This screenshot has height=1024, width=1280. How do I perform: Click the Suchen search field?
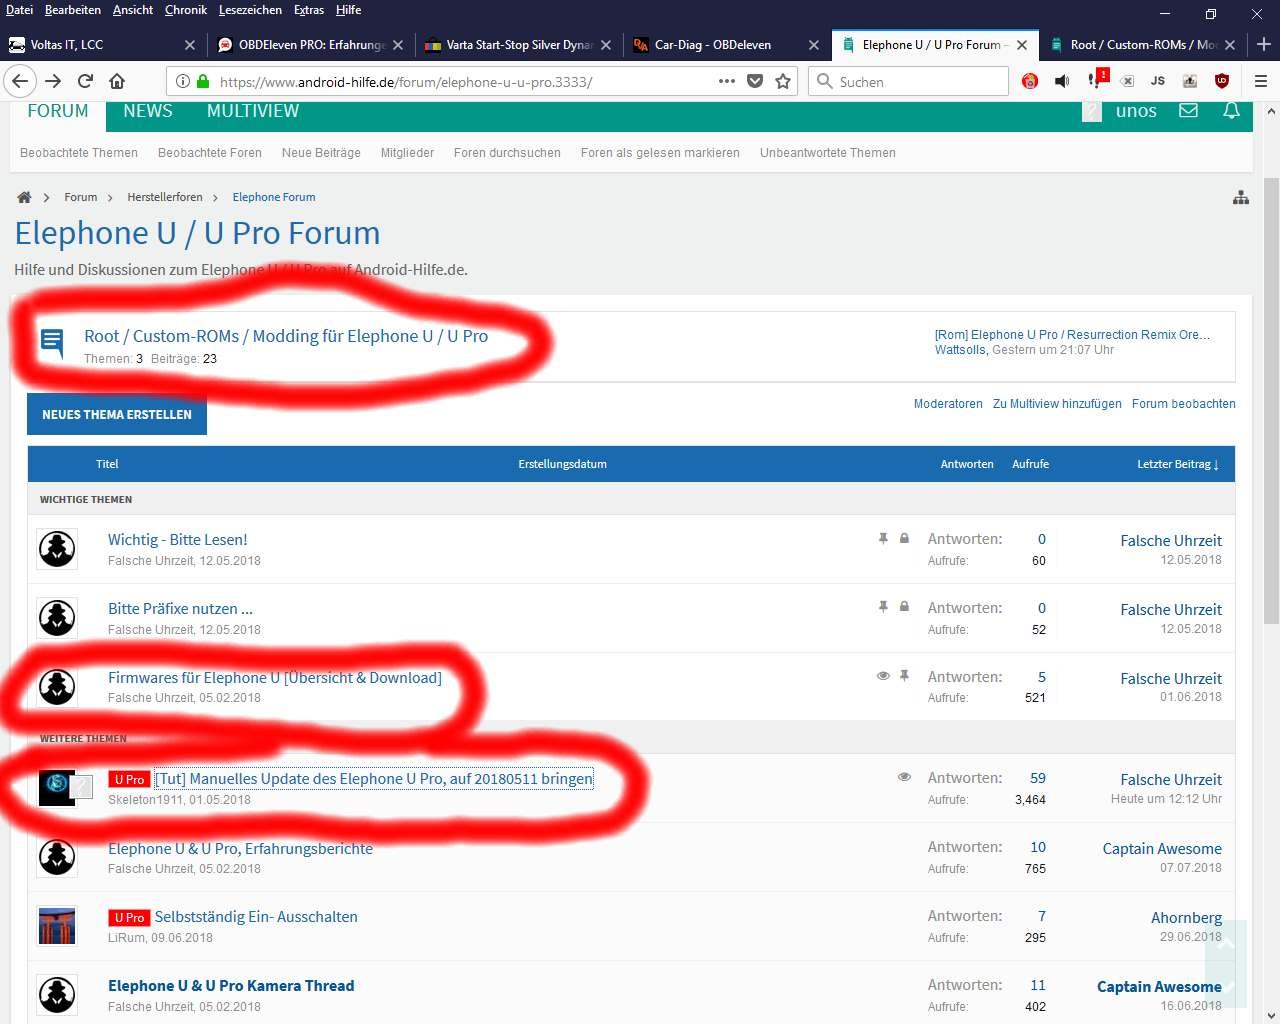[908, 81]
